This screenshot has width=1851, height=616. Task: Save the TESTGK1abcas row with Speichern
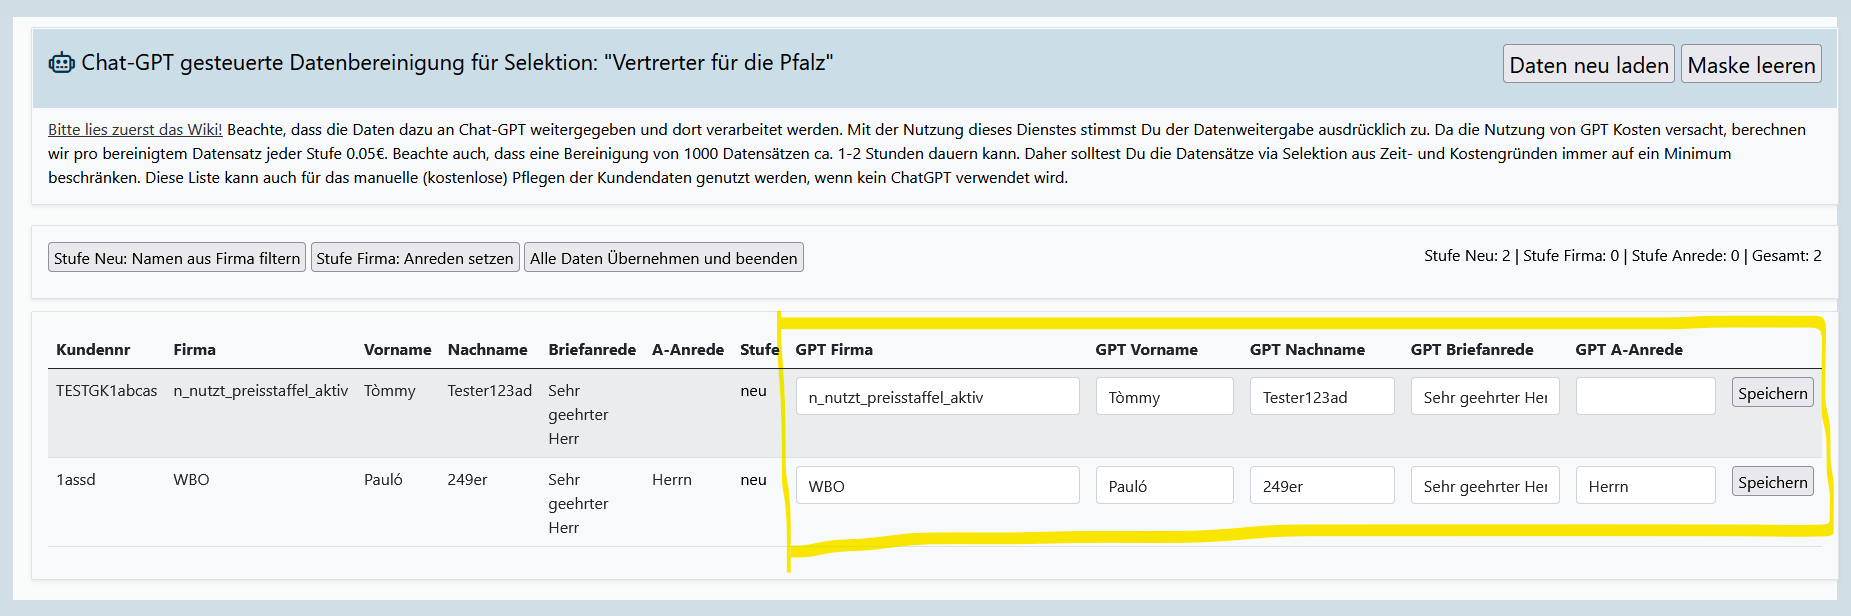click(1772, 393)
